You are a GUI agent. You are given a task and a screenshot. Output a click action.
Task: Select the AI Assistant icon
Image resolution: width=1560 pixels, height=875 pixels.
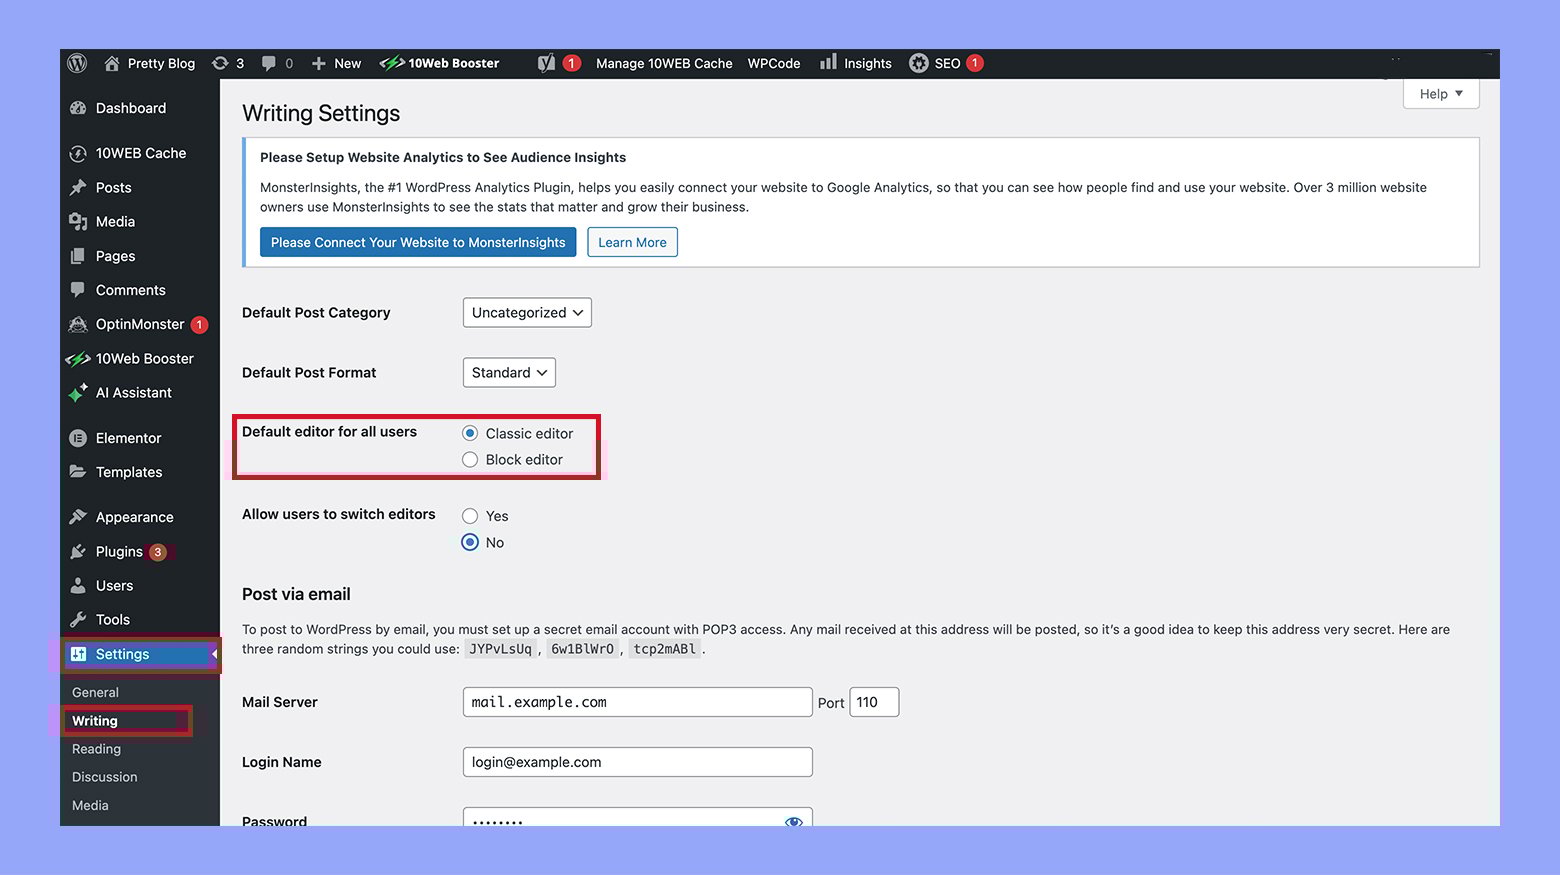tap(78, 392)
